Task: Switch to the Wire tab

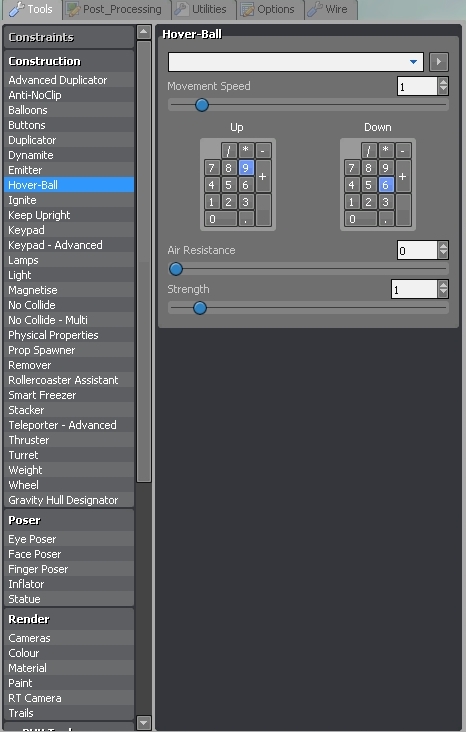Action: tap(331, 9)
